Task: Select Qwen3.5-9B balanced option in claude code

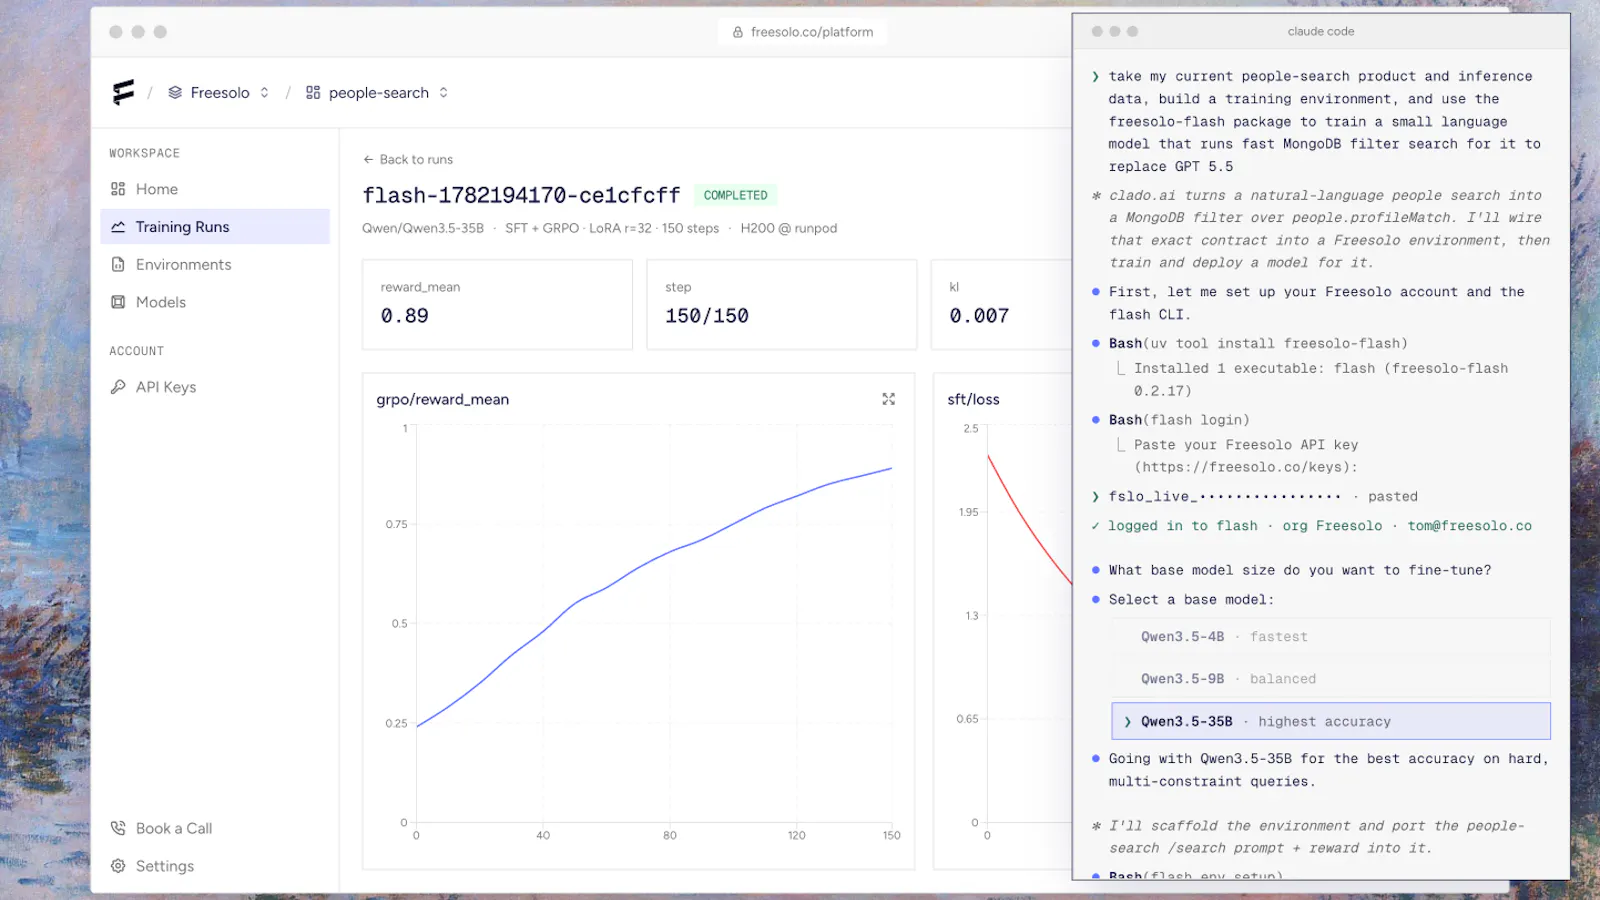Action: tap(1331, 679)
